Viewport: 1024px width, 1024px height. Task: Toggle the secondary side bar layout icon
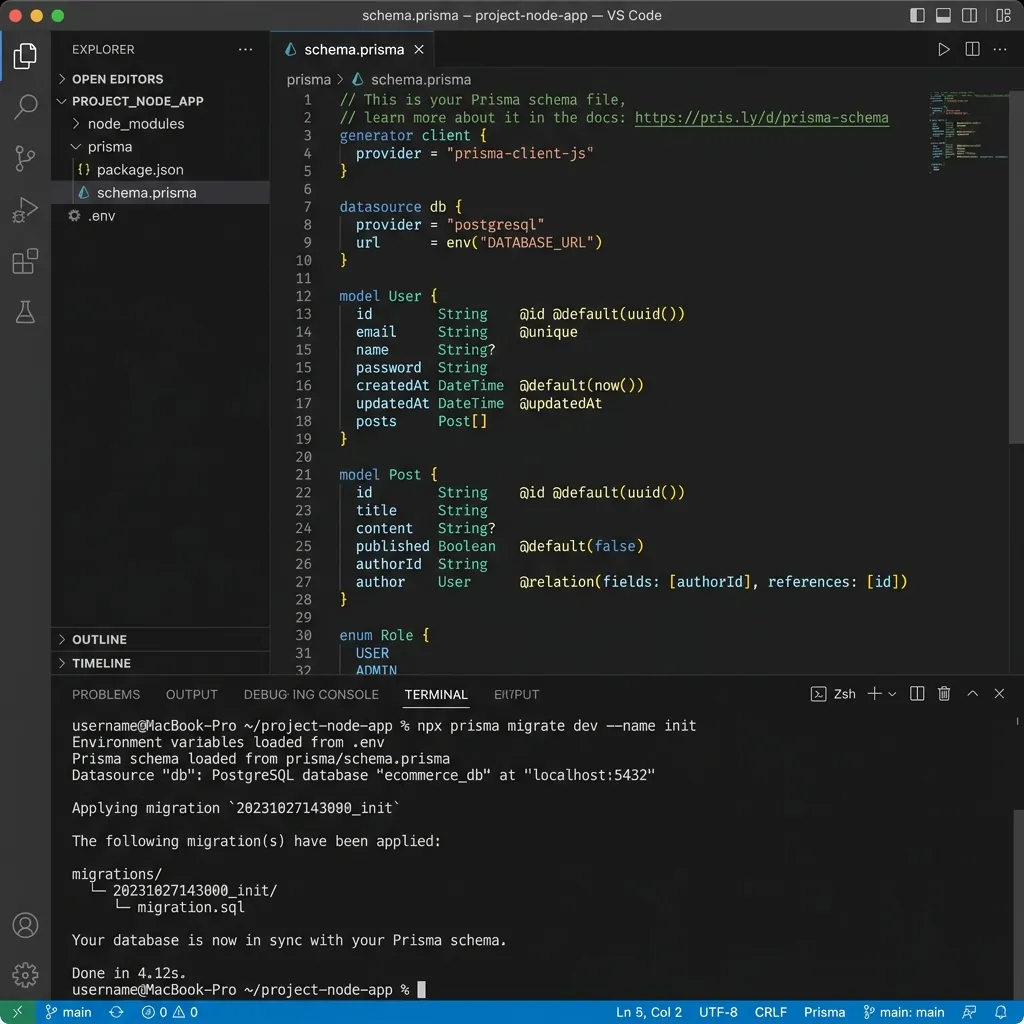pyautogui.click(x=970, y=16)
